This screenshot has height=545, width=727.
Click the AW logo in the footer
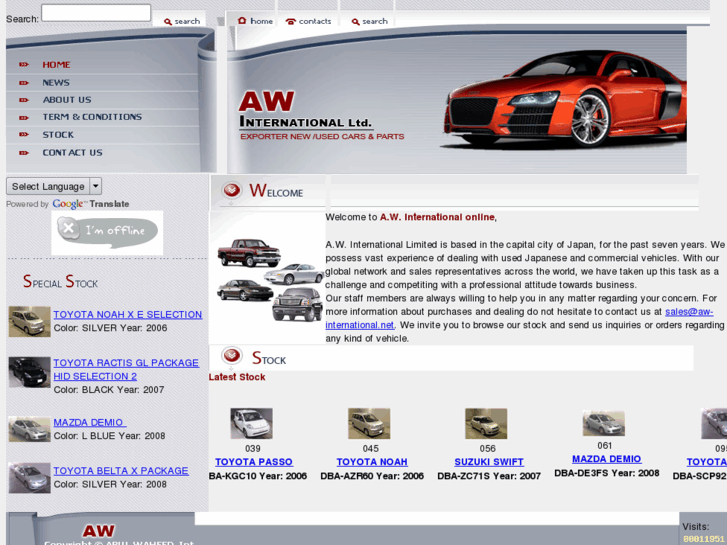99,531
